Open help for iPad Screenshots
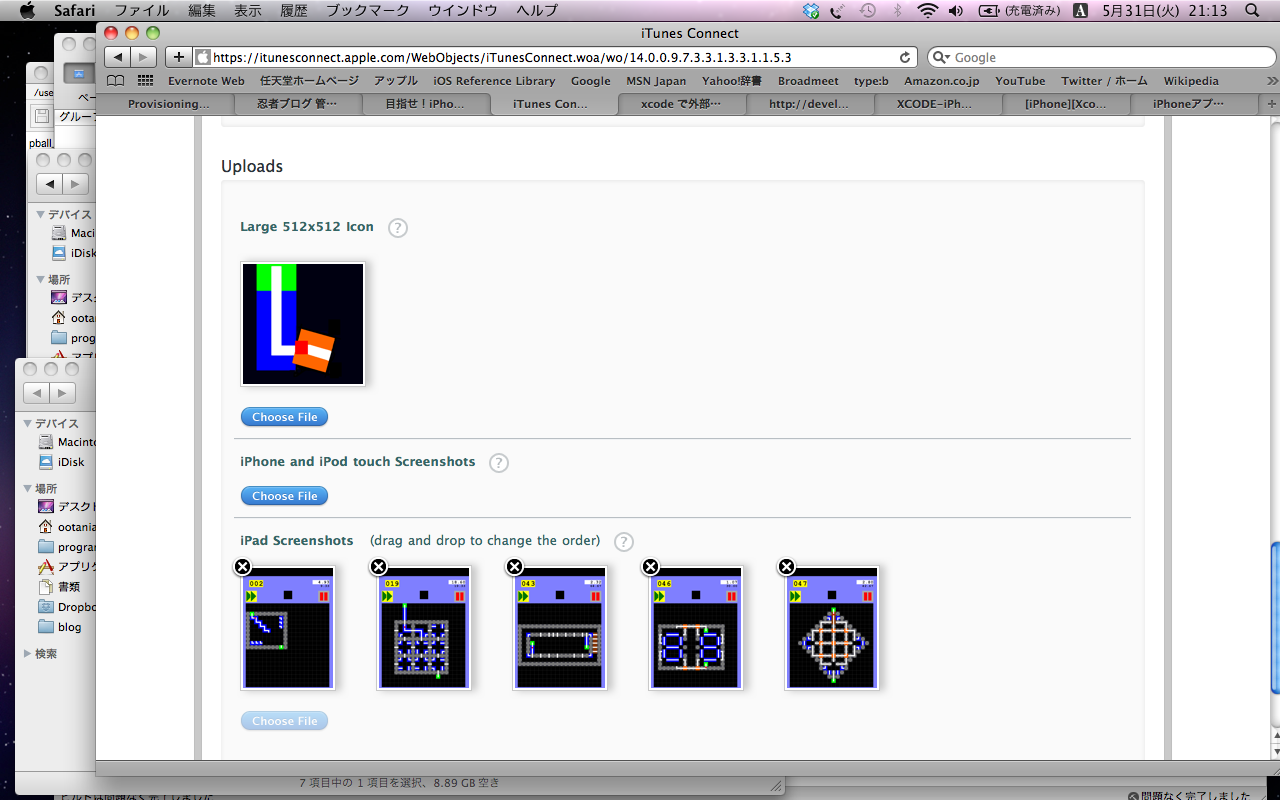Viewport: 1280px width, 800px height. (x=624, y=542)
